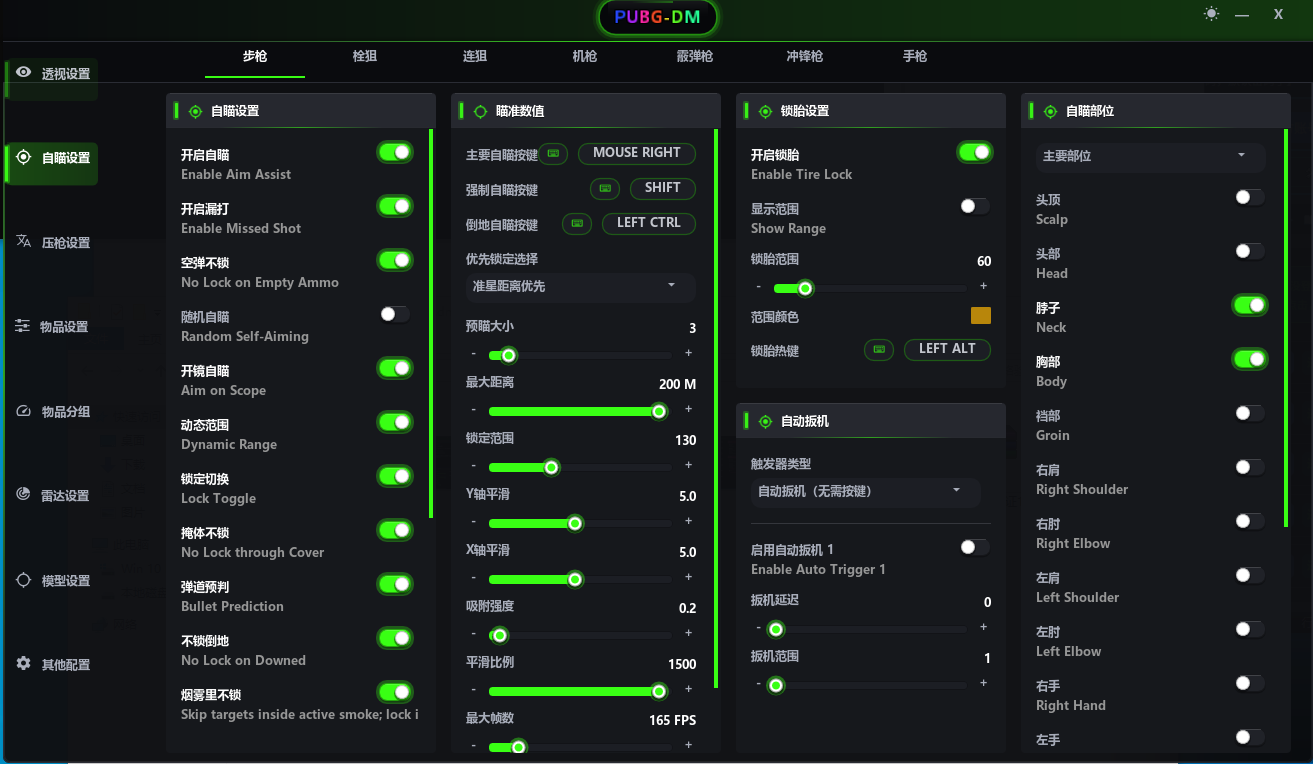Click the minus icon of 锁定范围 slider
Screen dimensions: 1313x764
tap(473, 466)
